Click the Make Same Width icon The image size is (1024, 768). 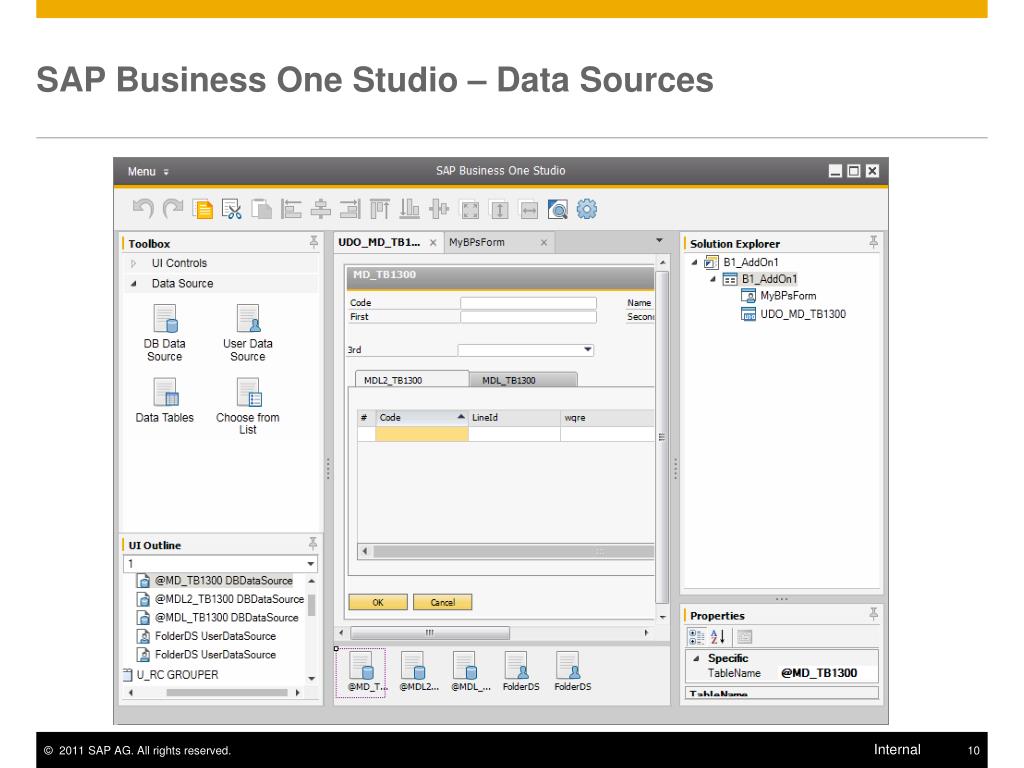coord(529,210)
